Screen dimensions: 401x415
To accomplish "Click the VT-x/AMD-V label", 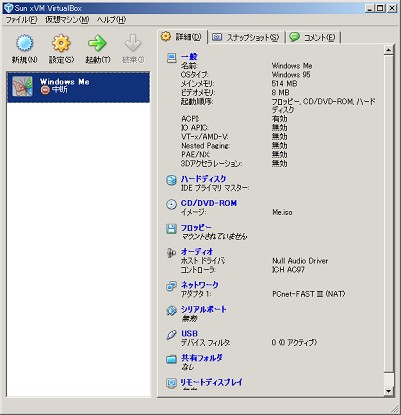I will click(x=205, y=137).
